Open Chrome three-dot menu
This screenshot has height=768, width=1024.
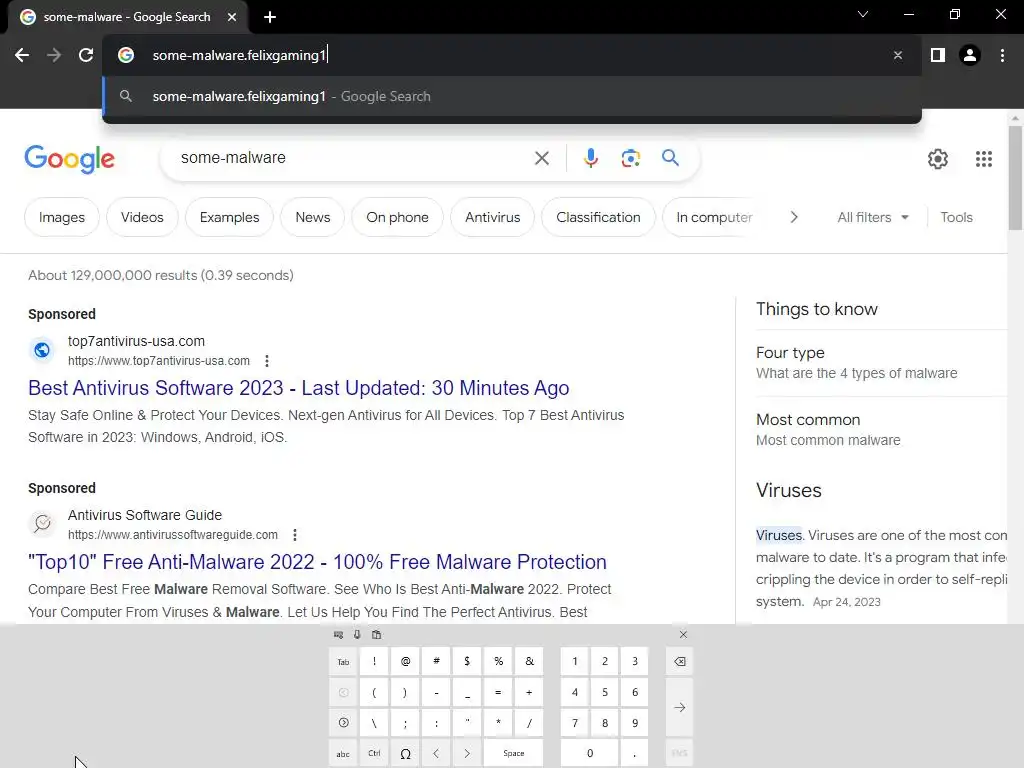coord(1002,56)
